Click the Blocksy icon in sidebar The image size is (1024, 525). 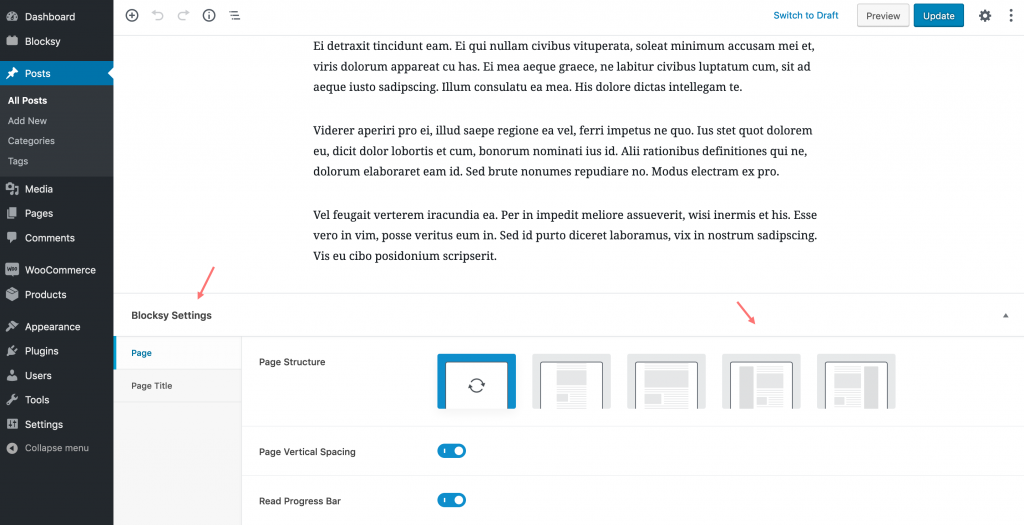click(x=12, y=41)
